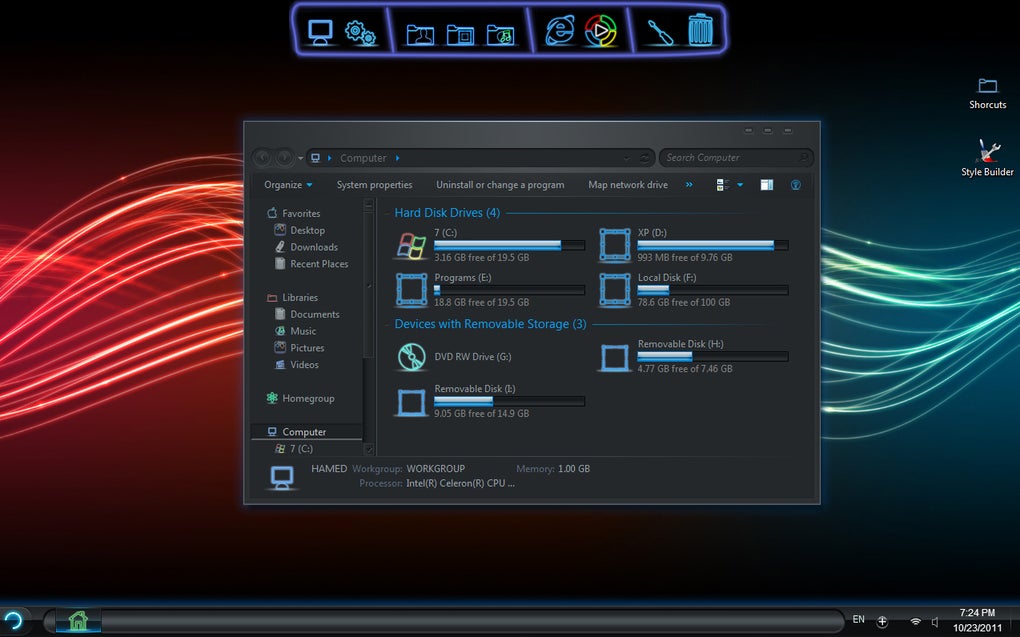The height and width of the screenshot is (637, 1020).
Task: Open Internet Explorer from the top dock
Action: click(560, 32)
